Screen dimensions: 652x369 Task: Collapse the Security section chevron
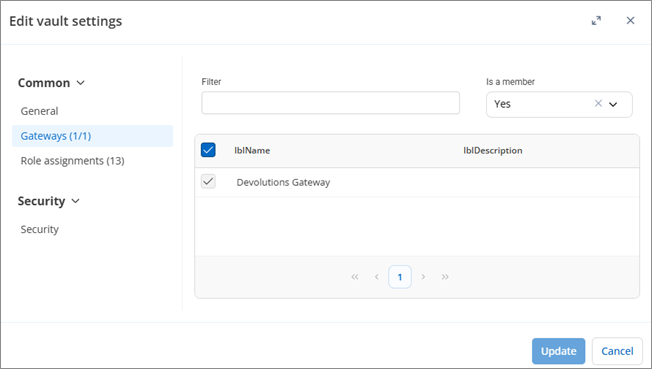75,201
